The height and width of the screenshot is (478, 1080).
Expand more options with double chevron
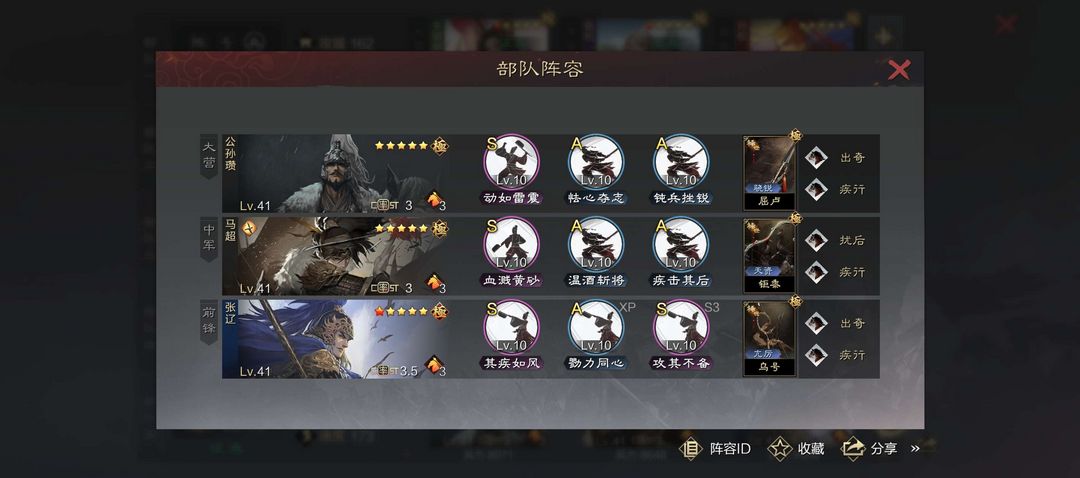tap(915, 448)
